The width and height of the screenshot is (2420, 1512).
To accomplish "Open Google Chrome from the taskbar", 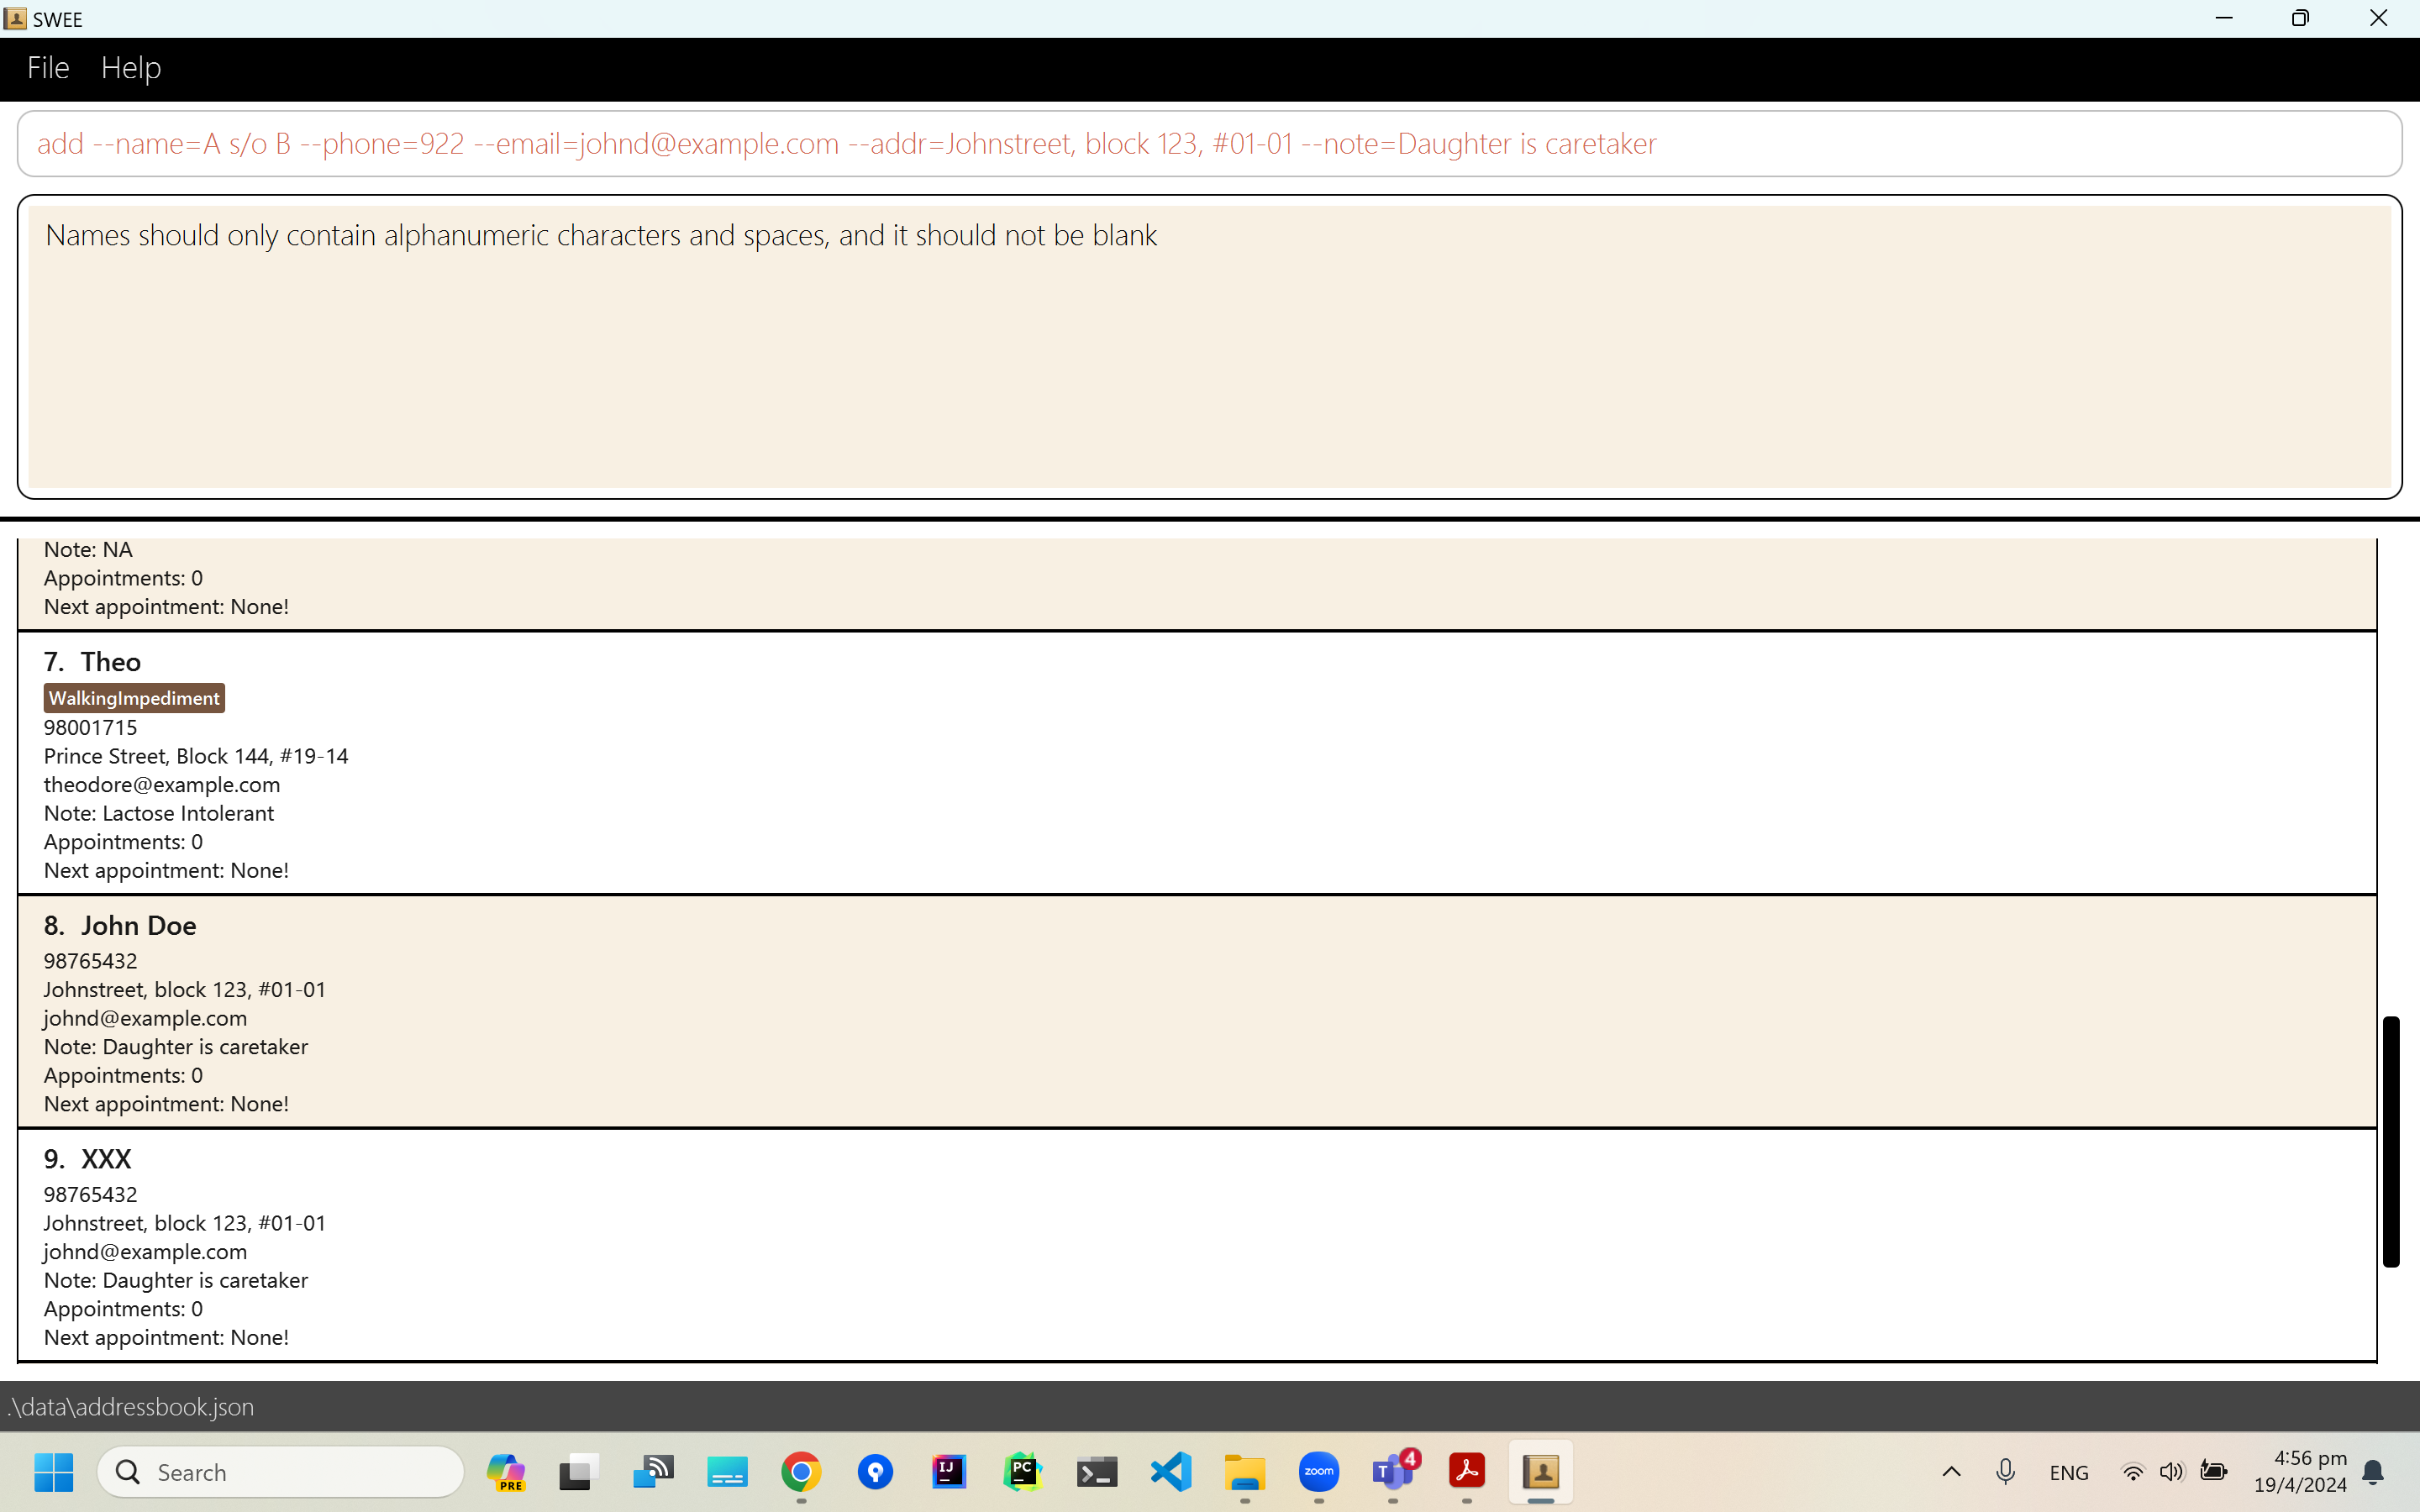I will (x=801, y=1472).
